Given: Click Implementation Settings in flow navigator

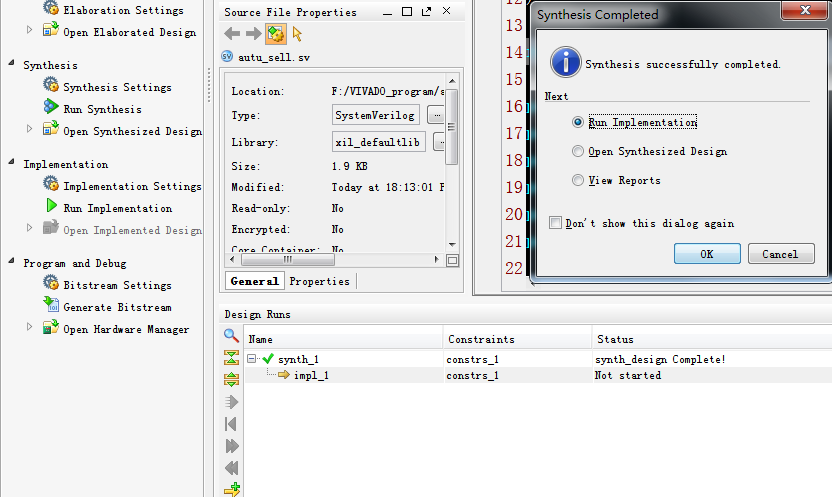Looking at the screenshot, I should point(132,186).
